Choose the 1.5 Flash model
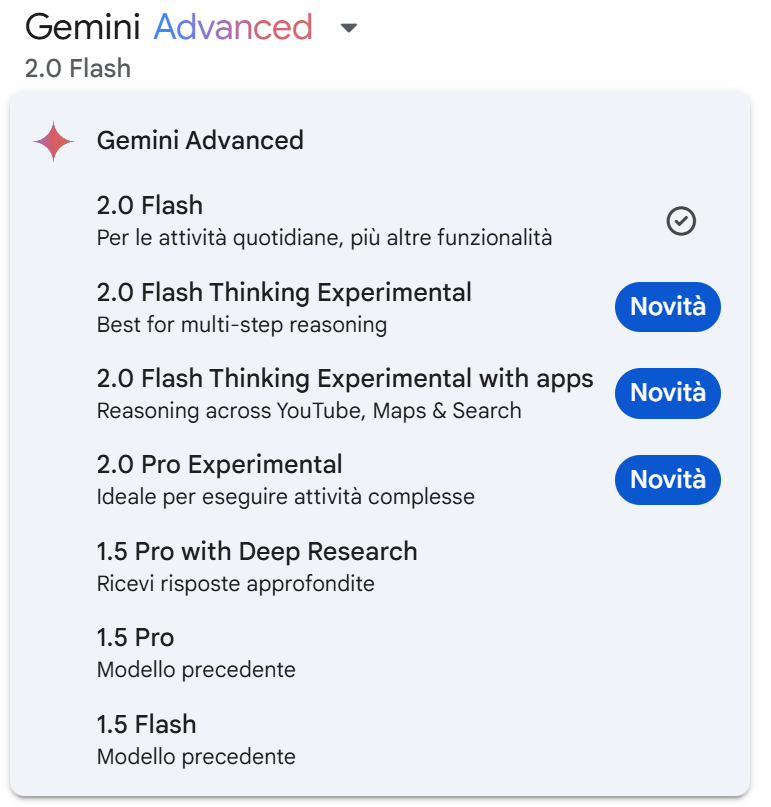 point(380,740)
